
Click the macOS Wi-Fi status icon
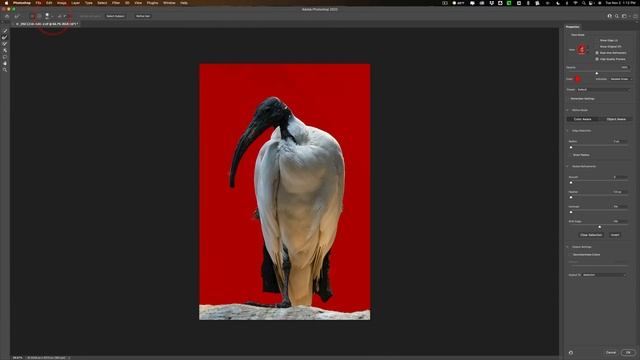point(576,3)
